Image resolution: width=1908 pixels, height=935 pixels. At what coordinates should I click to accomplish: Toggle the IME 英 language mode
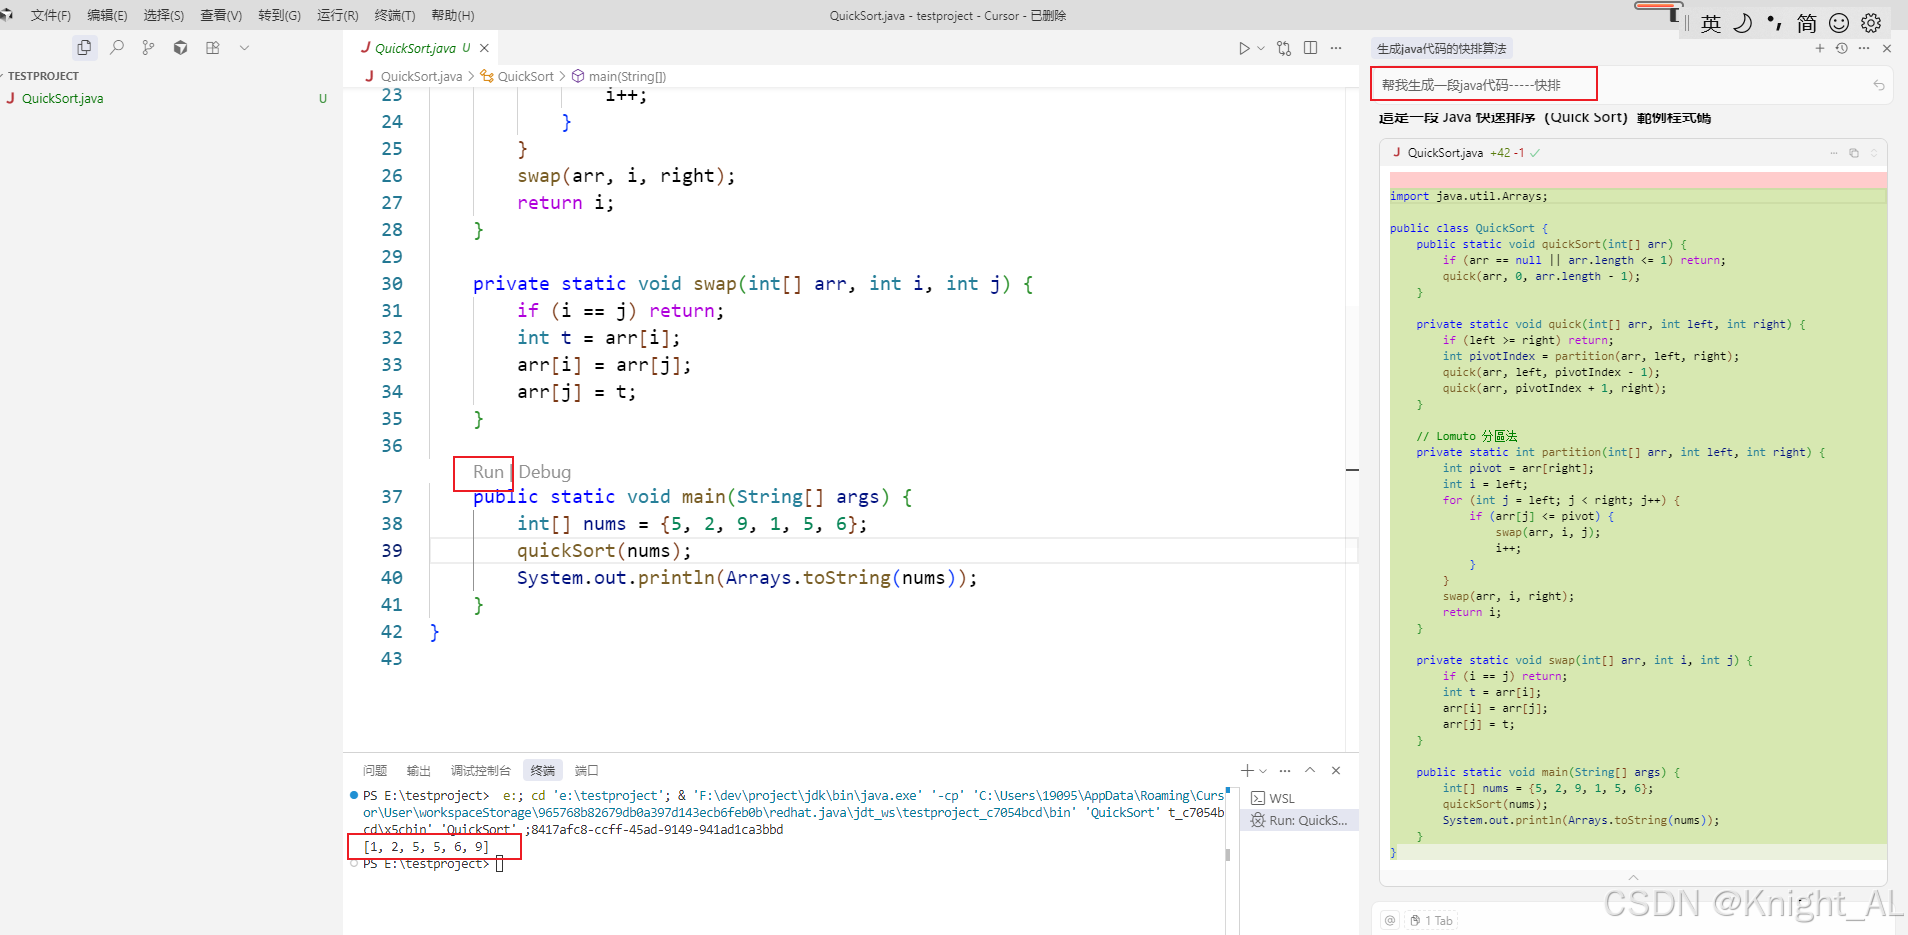1711,23
